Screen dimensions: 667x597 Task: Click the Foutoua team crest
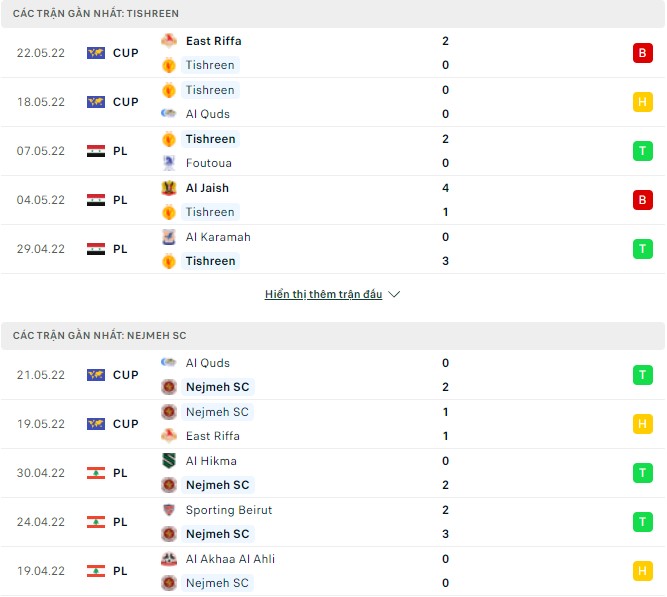click(169, 163)
